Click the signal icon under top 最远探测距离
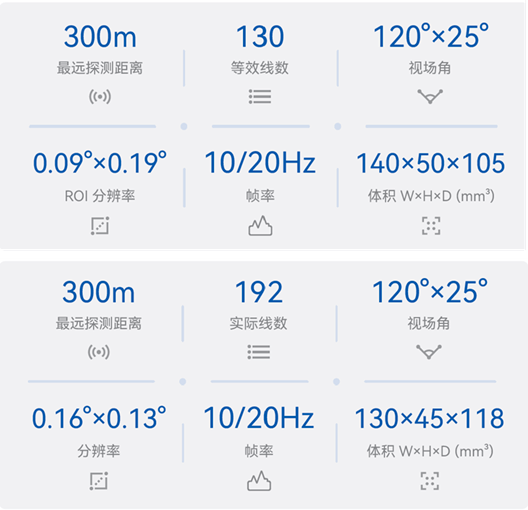The image size is (528, 510). [100, 97]
